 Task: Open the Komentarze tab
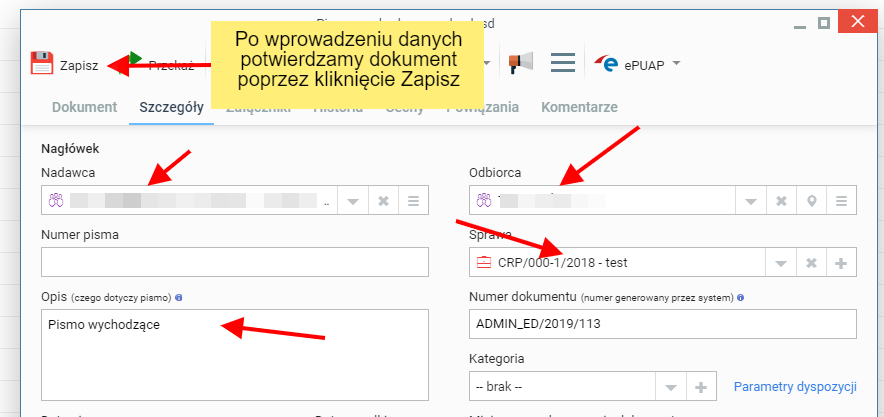(x=579, y=107)
